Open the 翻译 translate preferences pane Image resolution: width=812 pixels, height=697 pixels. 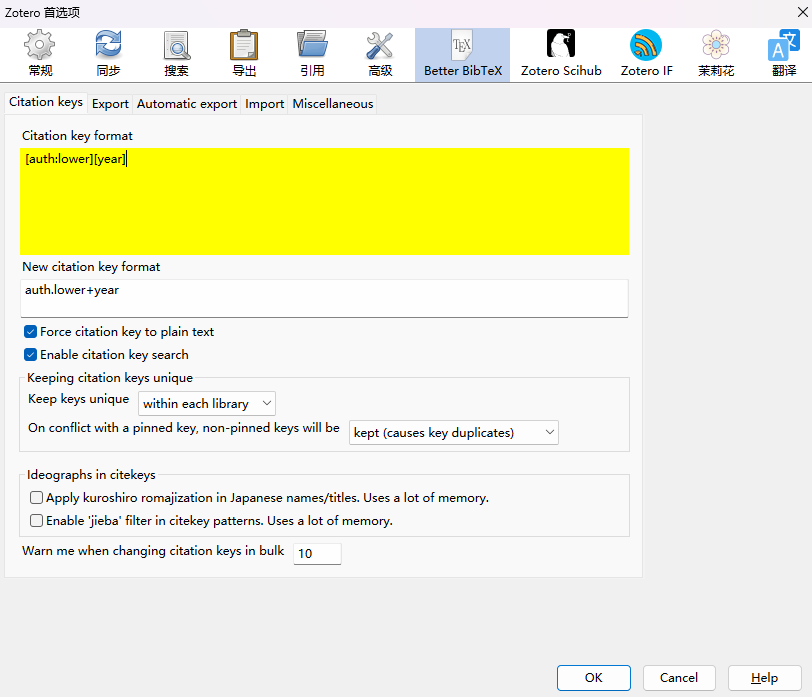[784, 54]
